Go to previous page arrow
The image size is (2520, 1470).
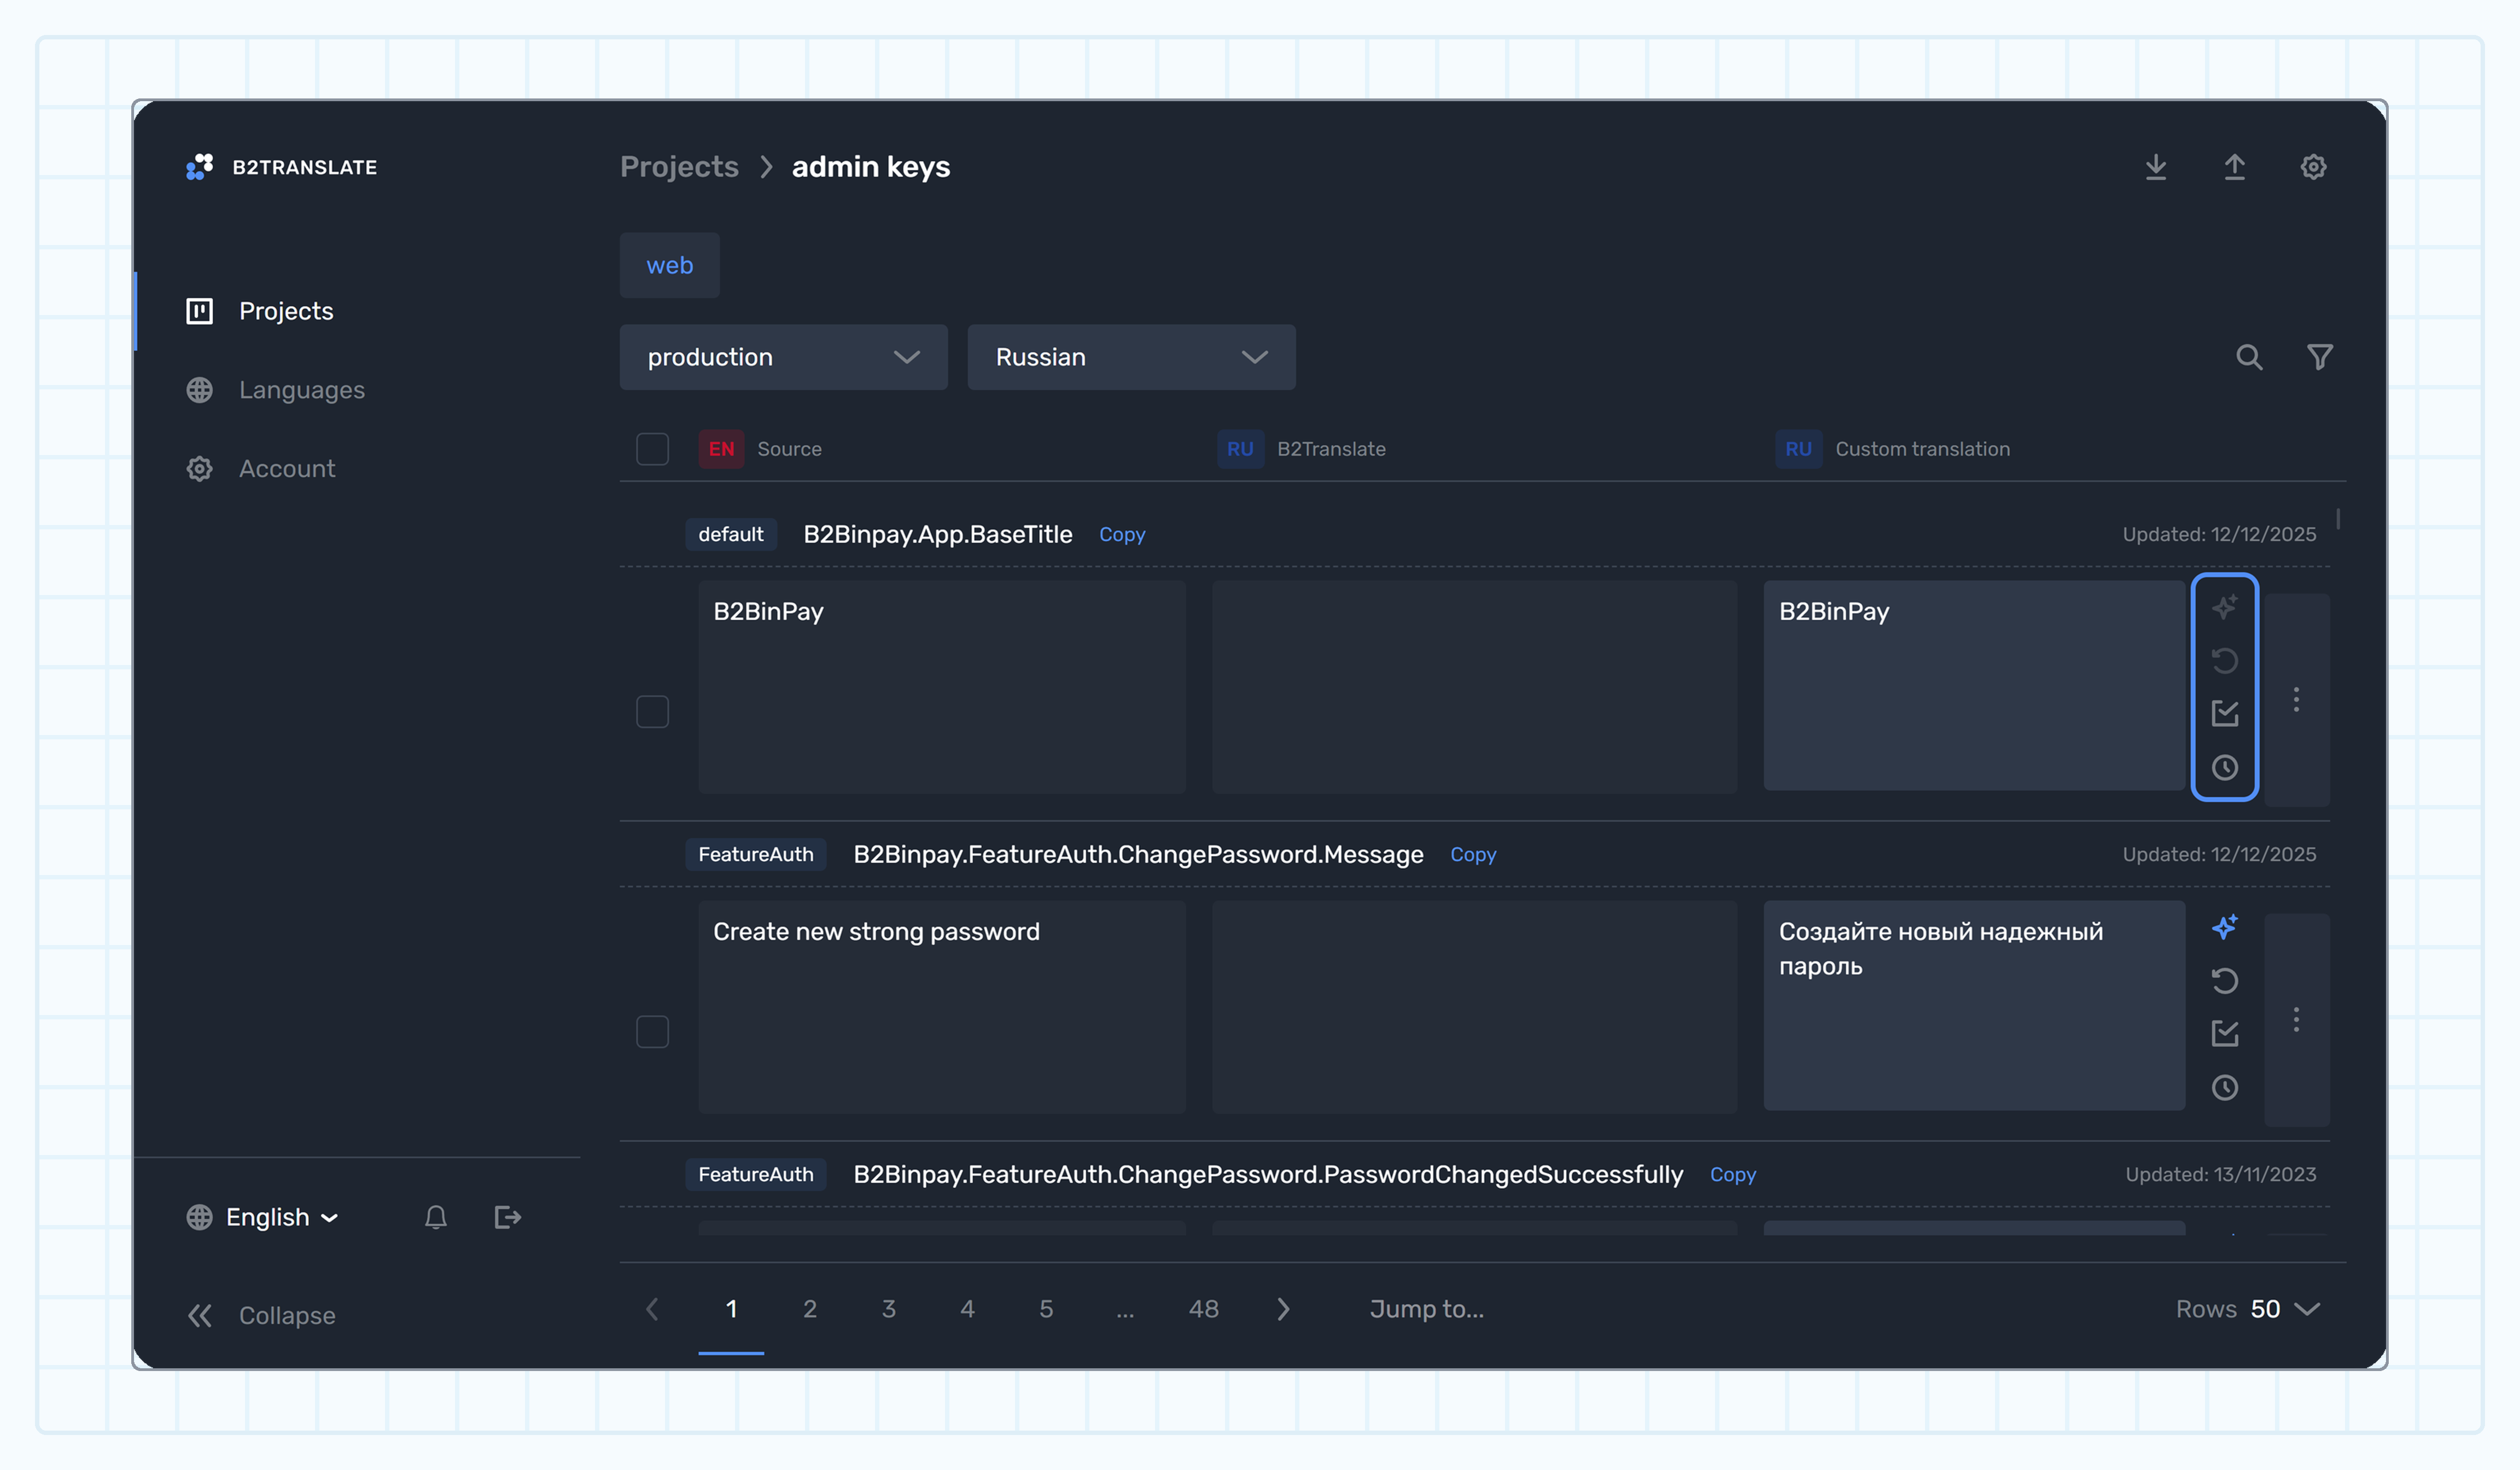652,1309
